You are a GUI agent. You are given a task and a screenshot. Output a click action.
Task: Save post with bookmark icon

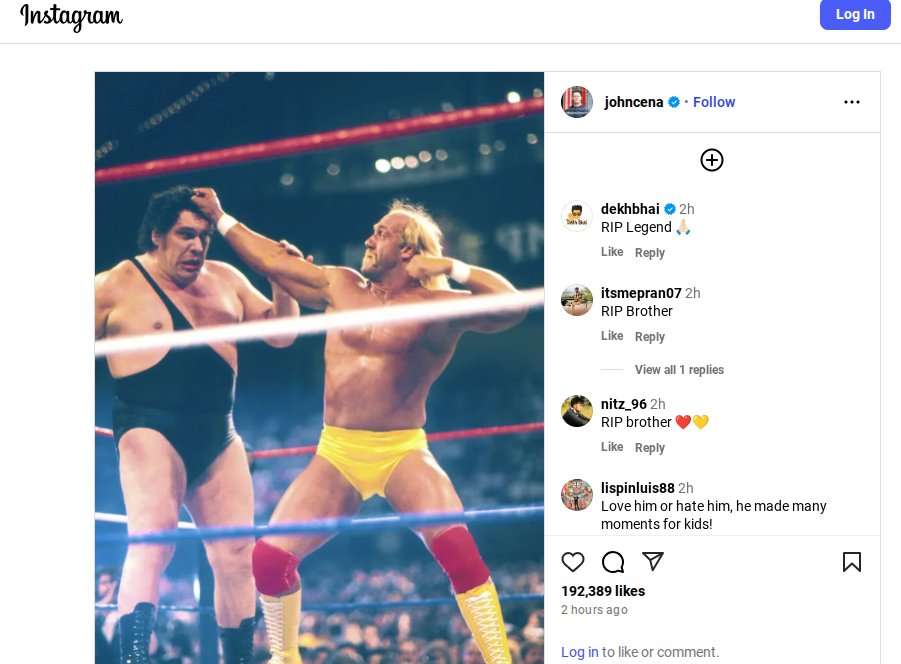852,562
